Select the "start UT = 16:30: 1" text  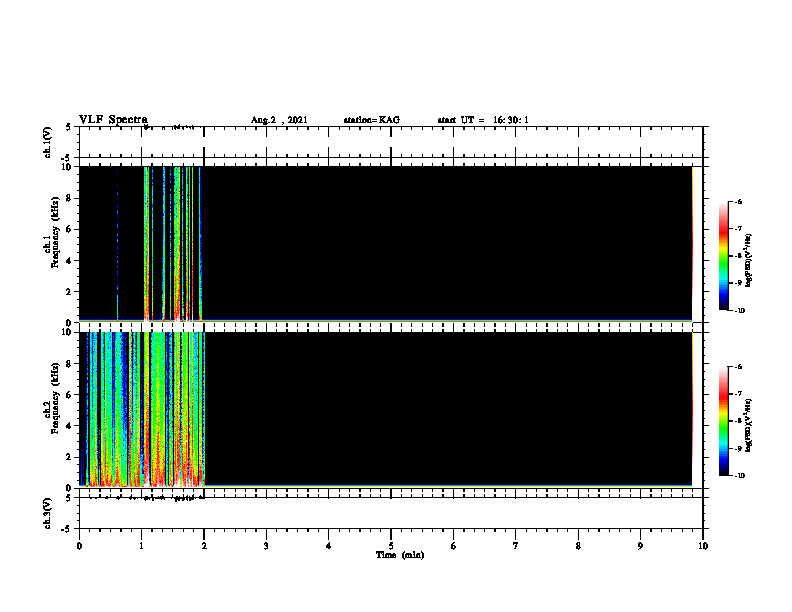click(483, 120)
